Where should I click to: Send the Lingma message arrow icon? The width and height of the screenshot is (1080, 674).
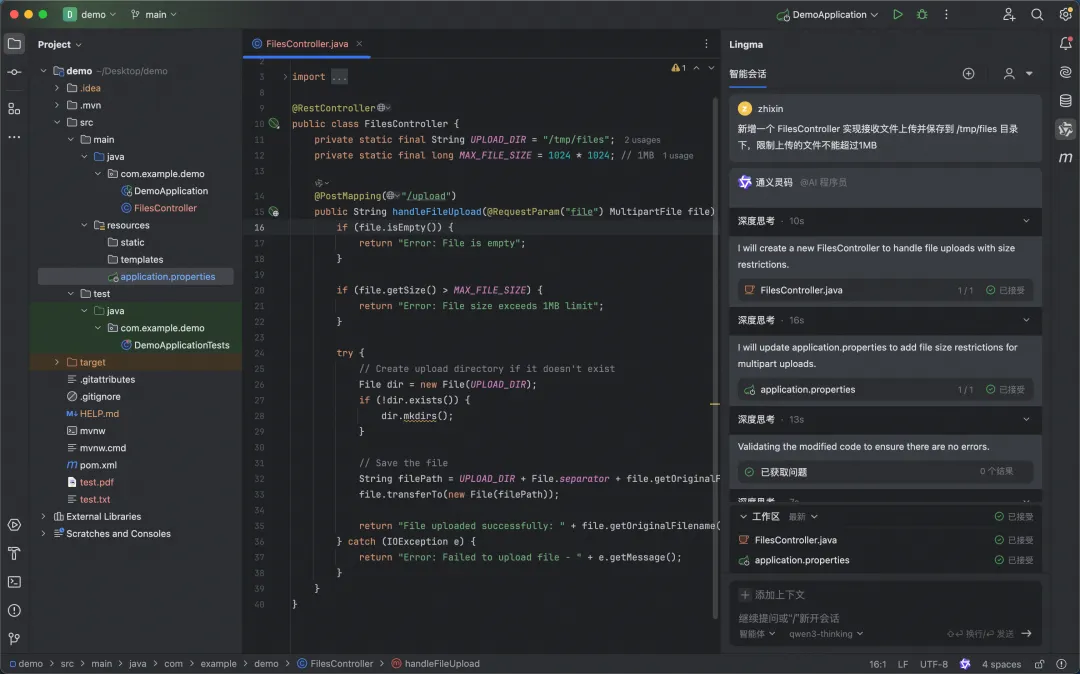point(1026,633)
